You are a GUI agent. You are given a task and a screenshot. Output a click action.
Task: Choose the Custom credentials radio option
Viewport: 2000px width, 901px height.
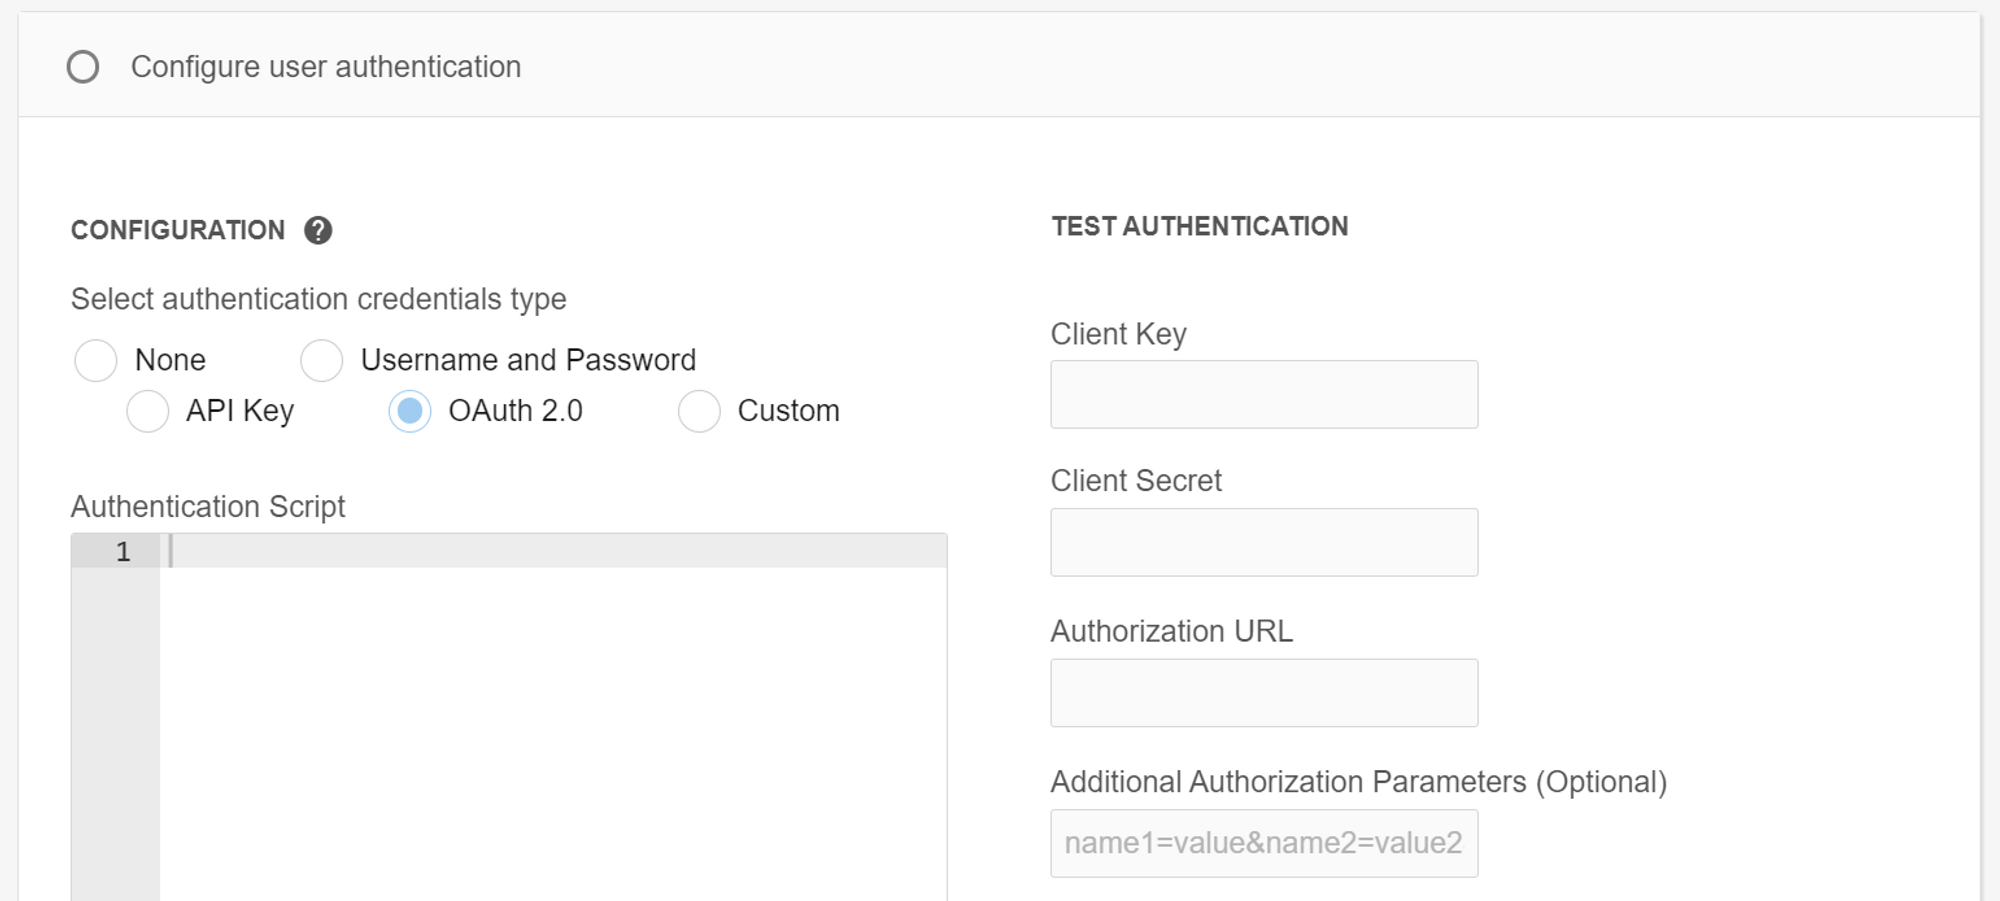[x=699, y=411]
